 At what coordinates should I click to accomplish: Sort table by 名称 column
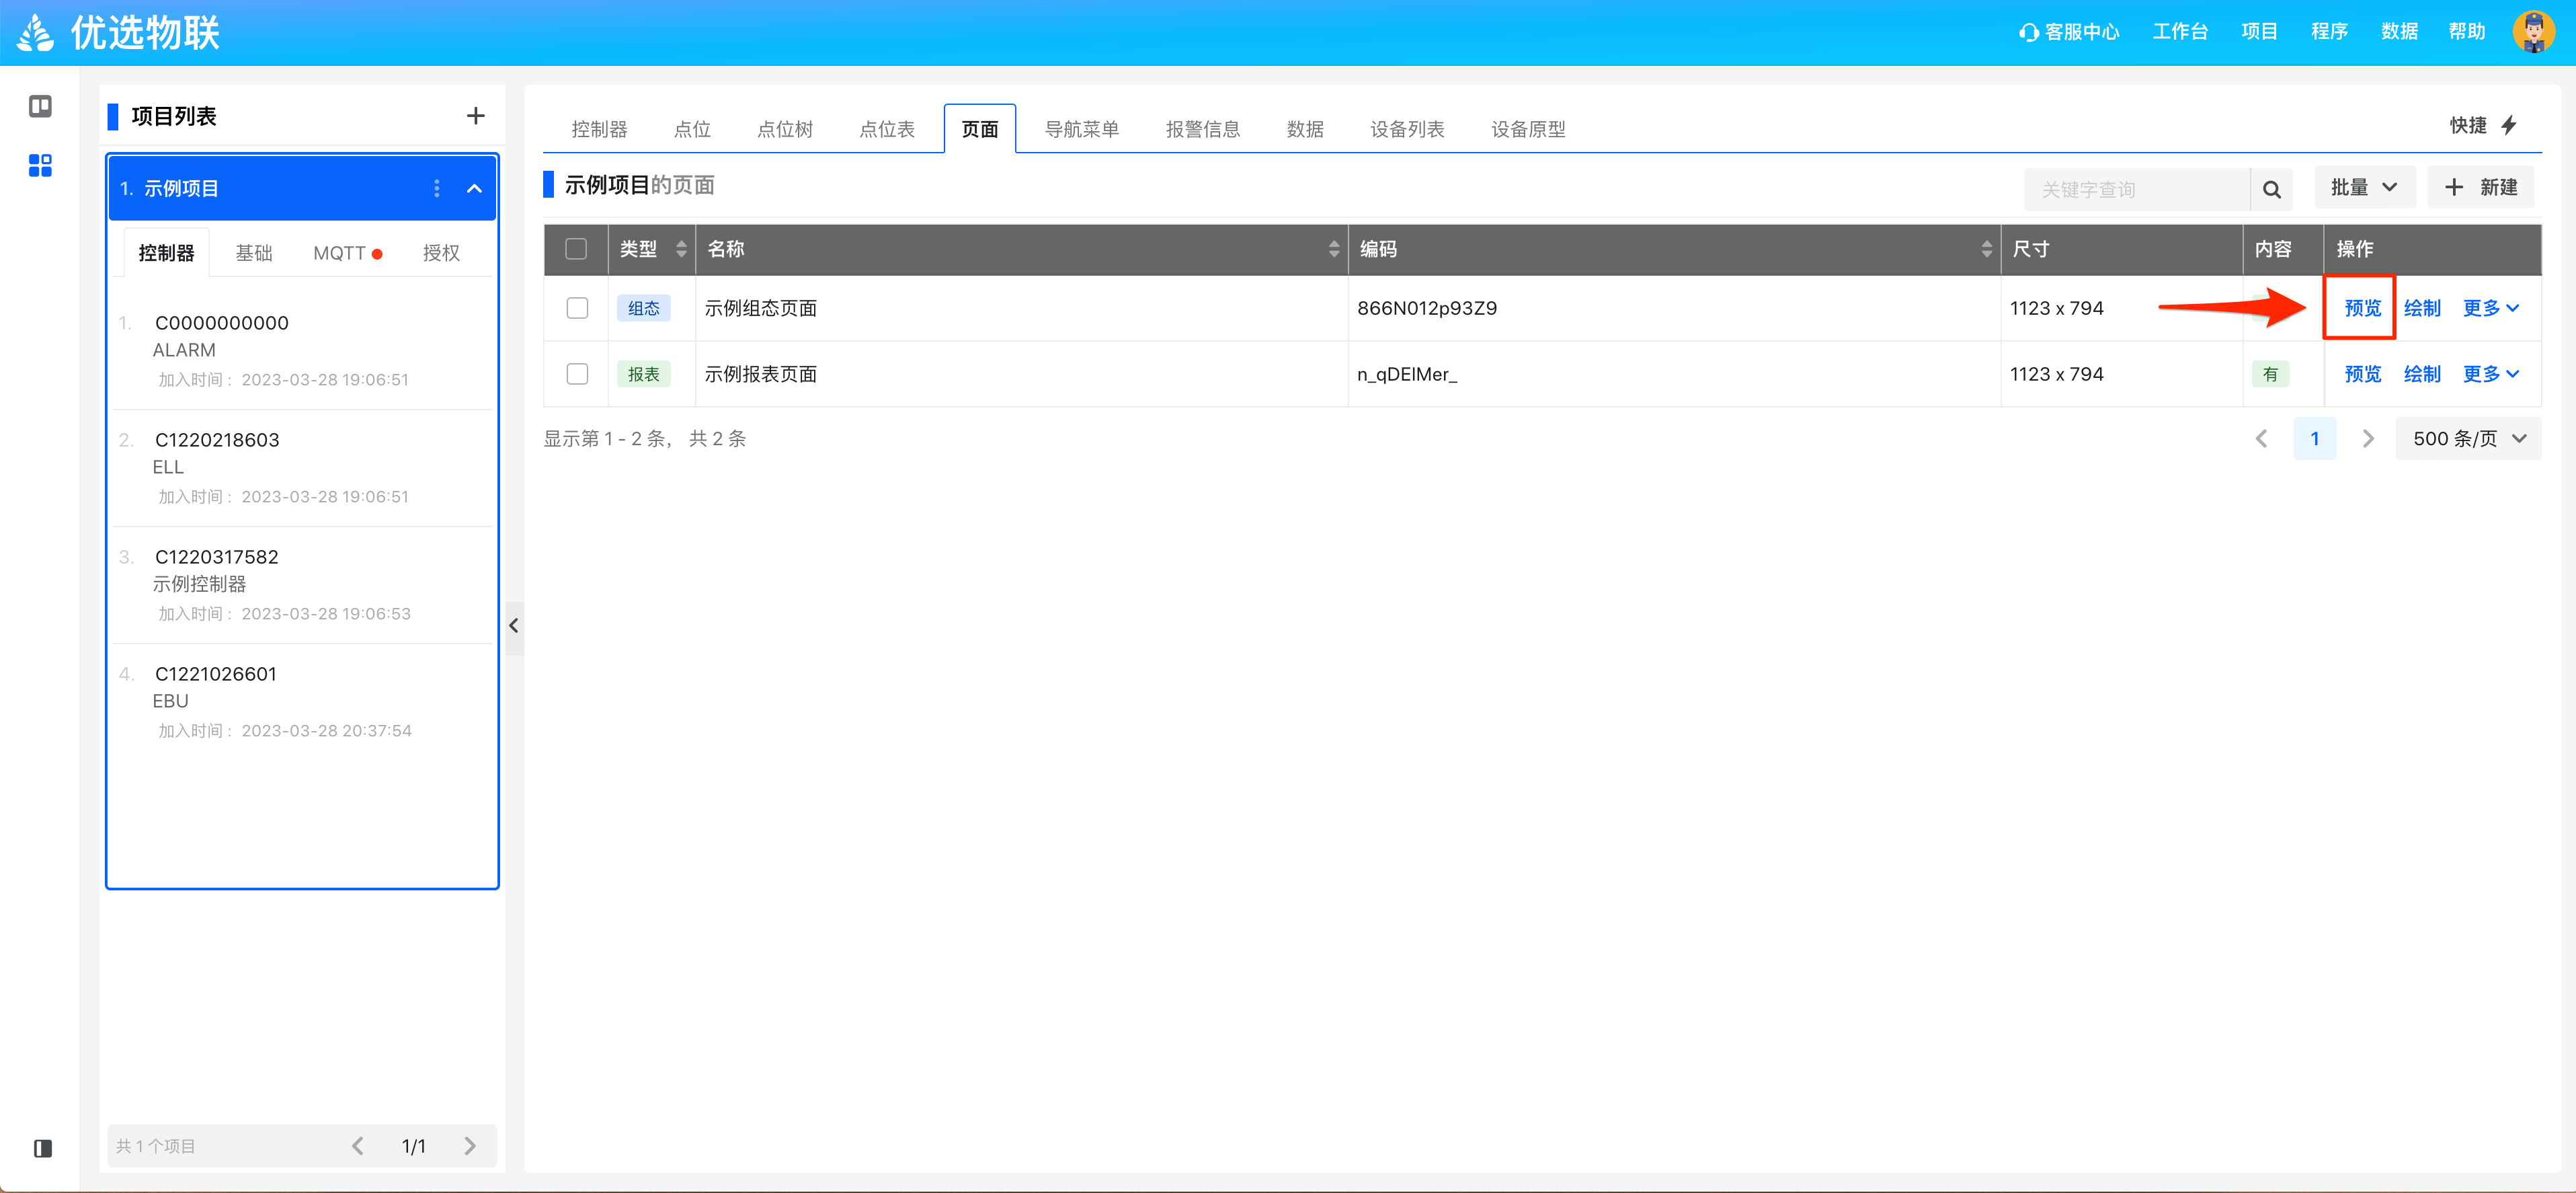1334,249
